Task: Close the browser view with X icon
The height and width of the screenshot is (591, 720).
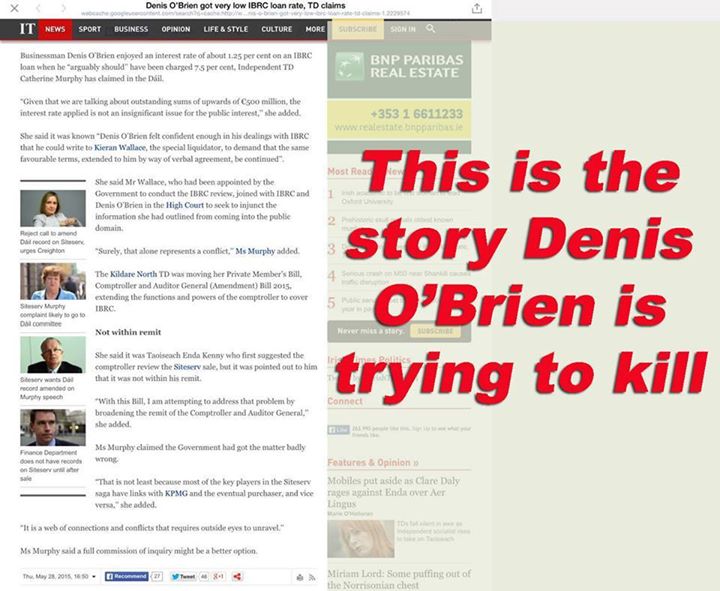Action: point(14,8)
